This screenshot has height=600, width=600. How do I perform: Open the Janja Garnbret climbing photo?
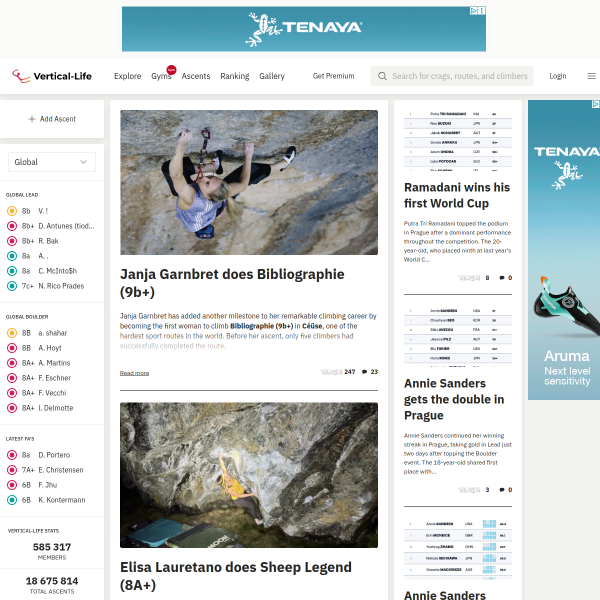coord(249,183)
